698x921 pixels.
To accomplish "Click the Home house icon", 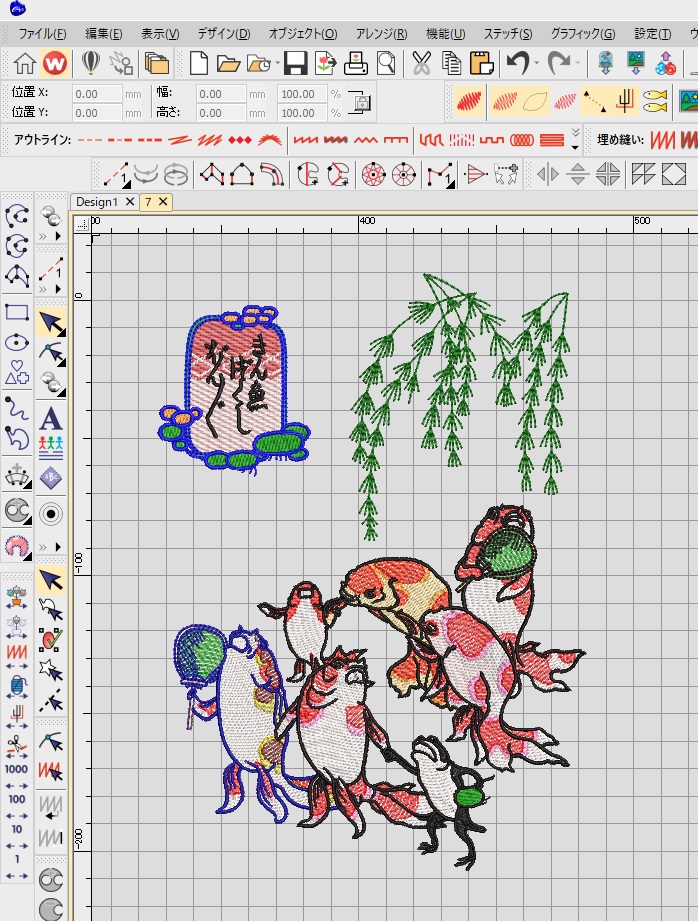I will tap(25, 63).
